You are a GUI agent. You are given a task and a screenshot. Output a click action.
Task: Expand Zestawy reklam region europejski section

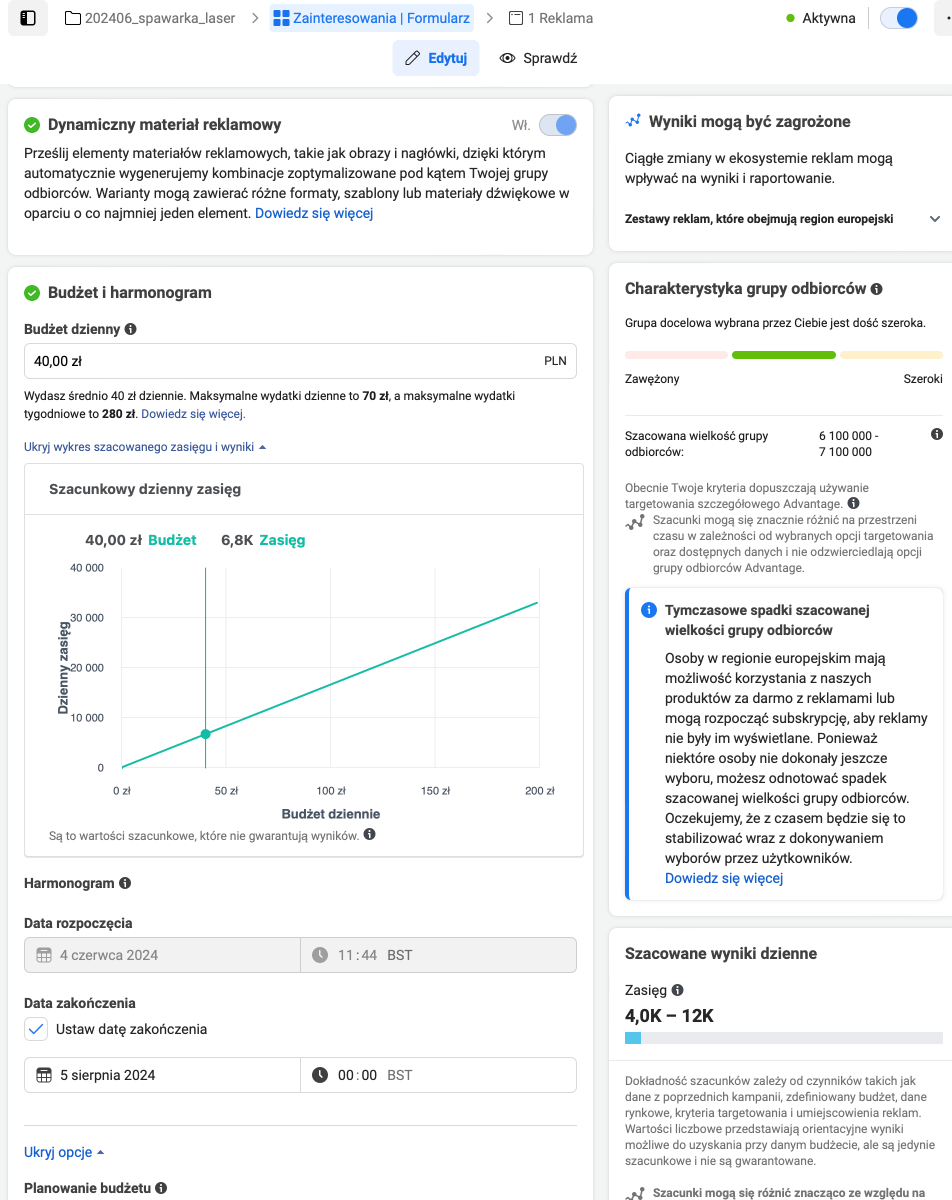click(935, 219)
